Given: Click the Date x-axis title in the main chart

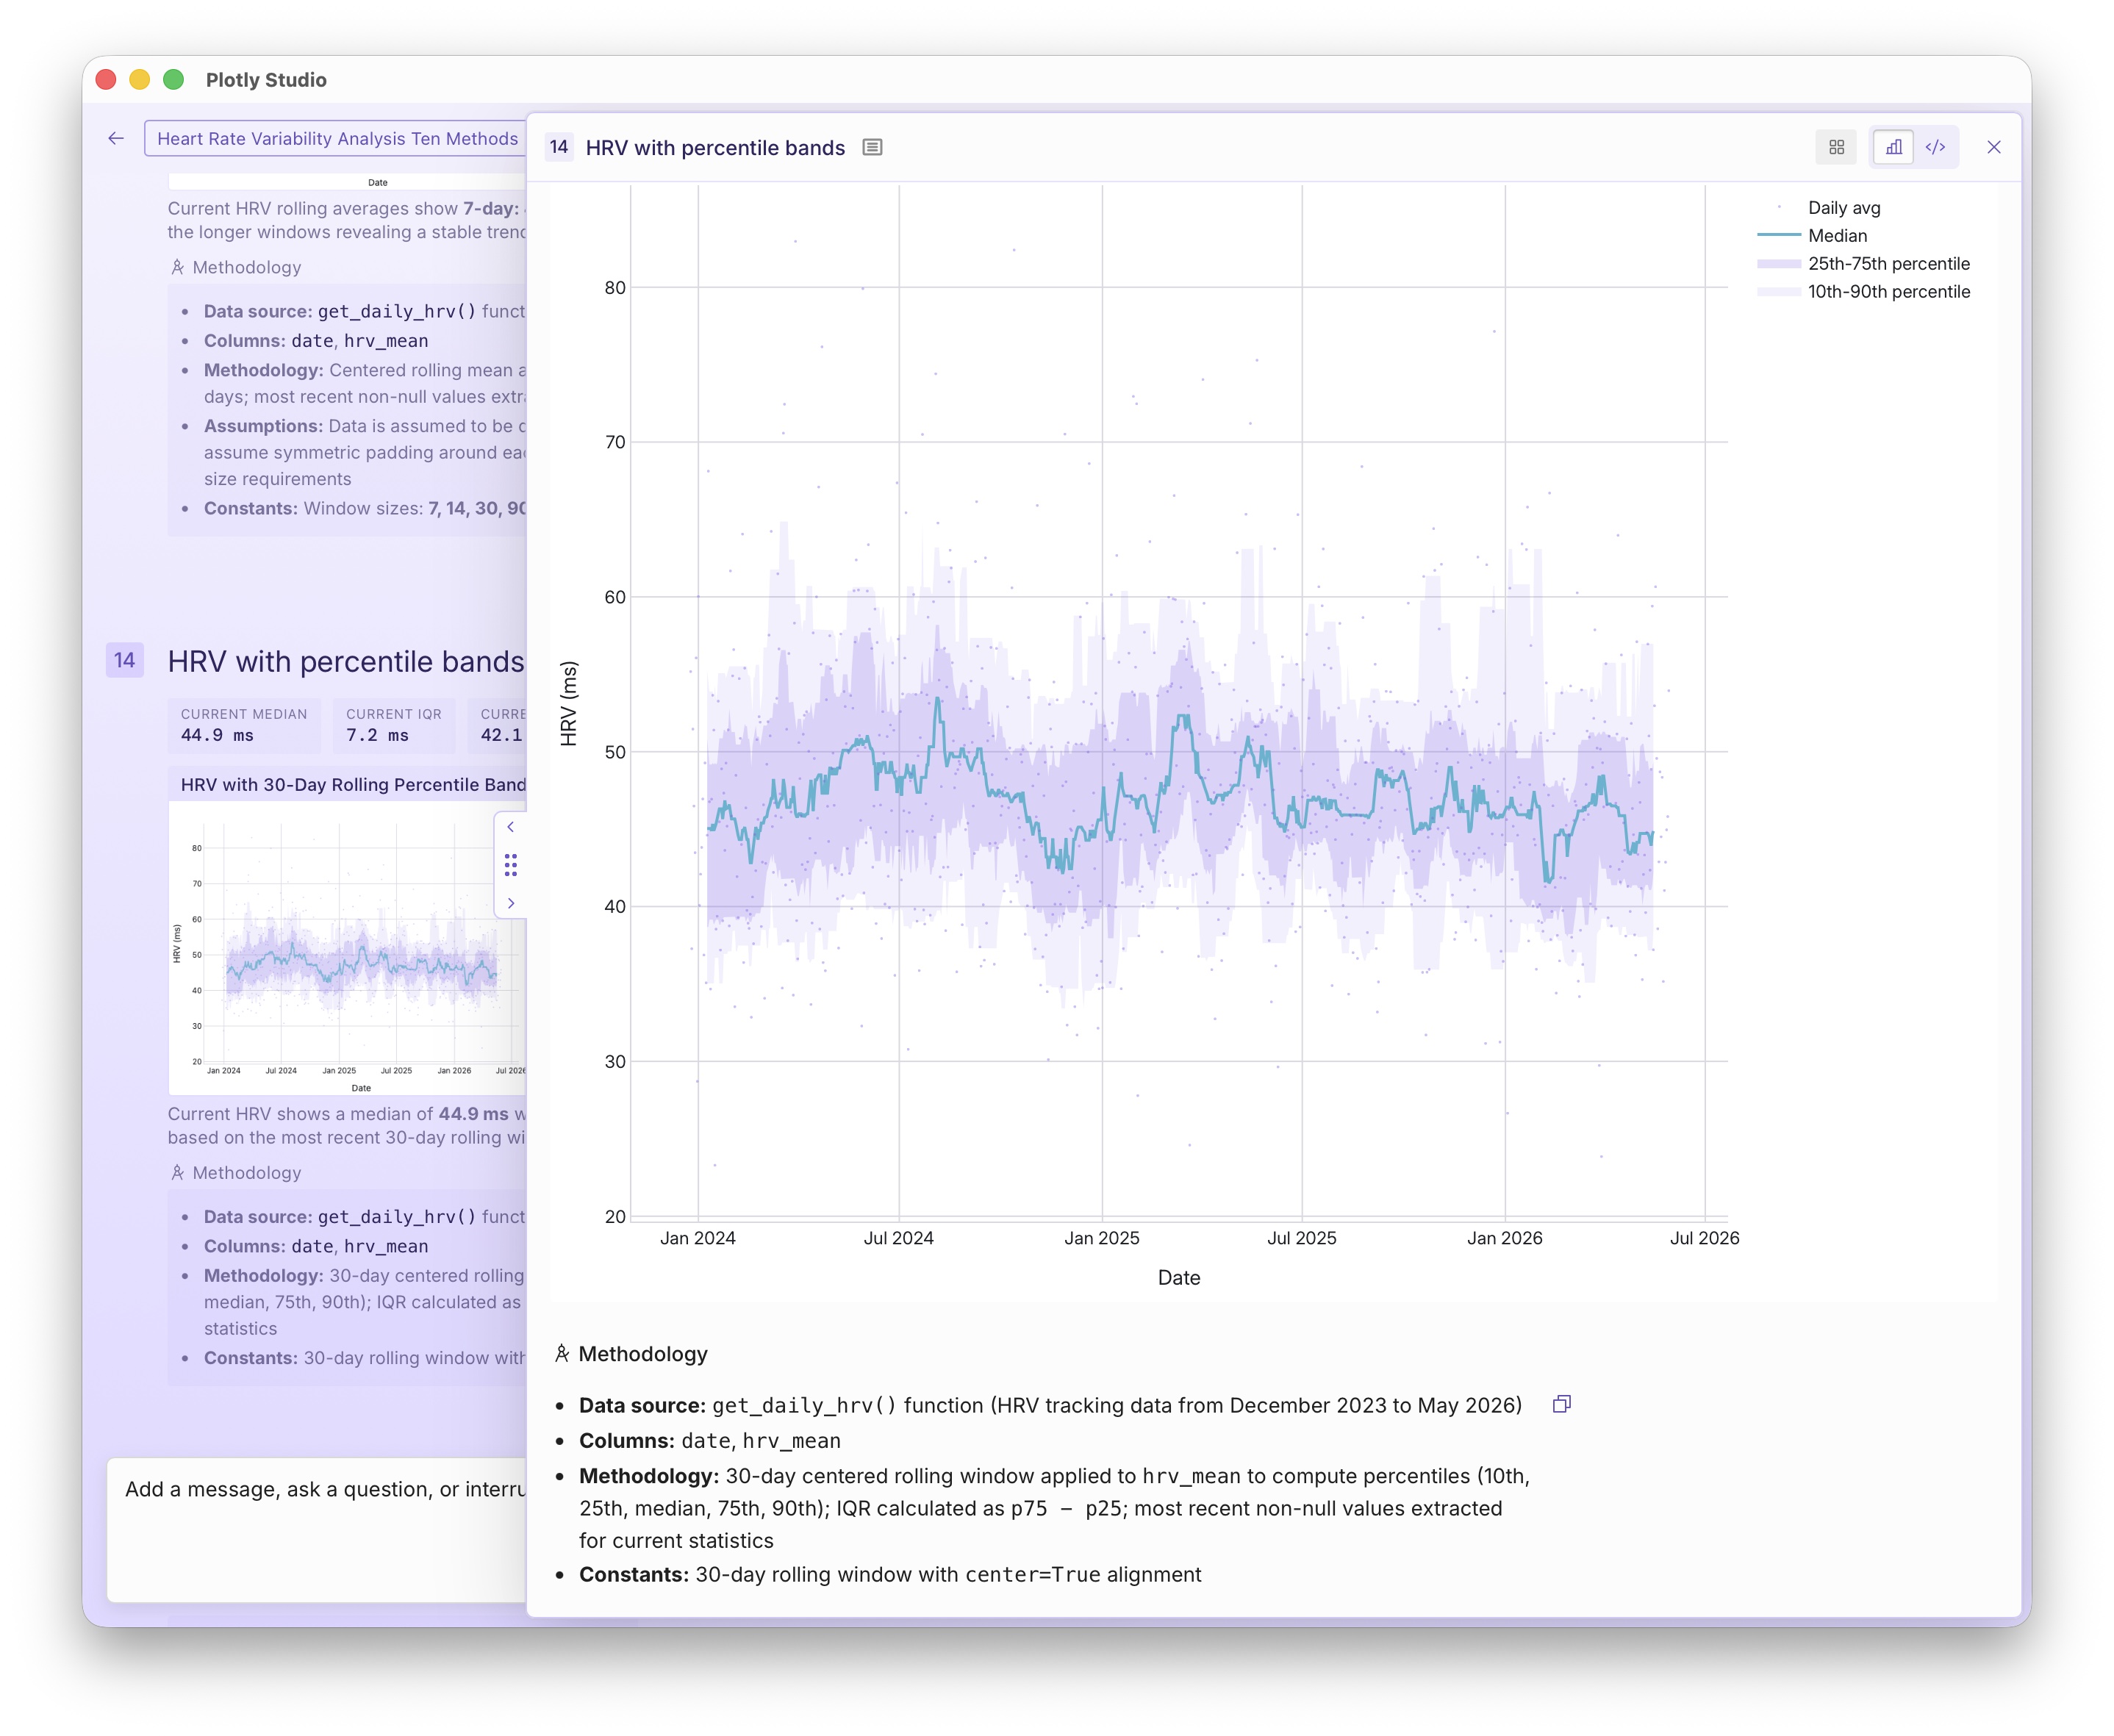Looking at the screenshot, I should pos(1179,1277).
